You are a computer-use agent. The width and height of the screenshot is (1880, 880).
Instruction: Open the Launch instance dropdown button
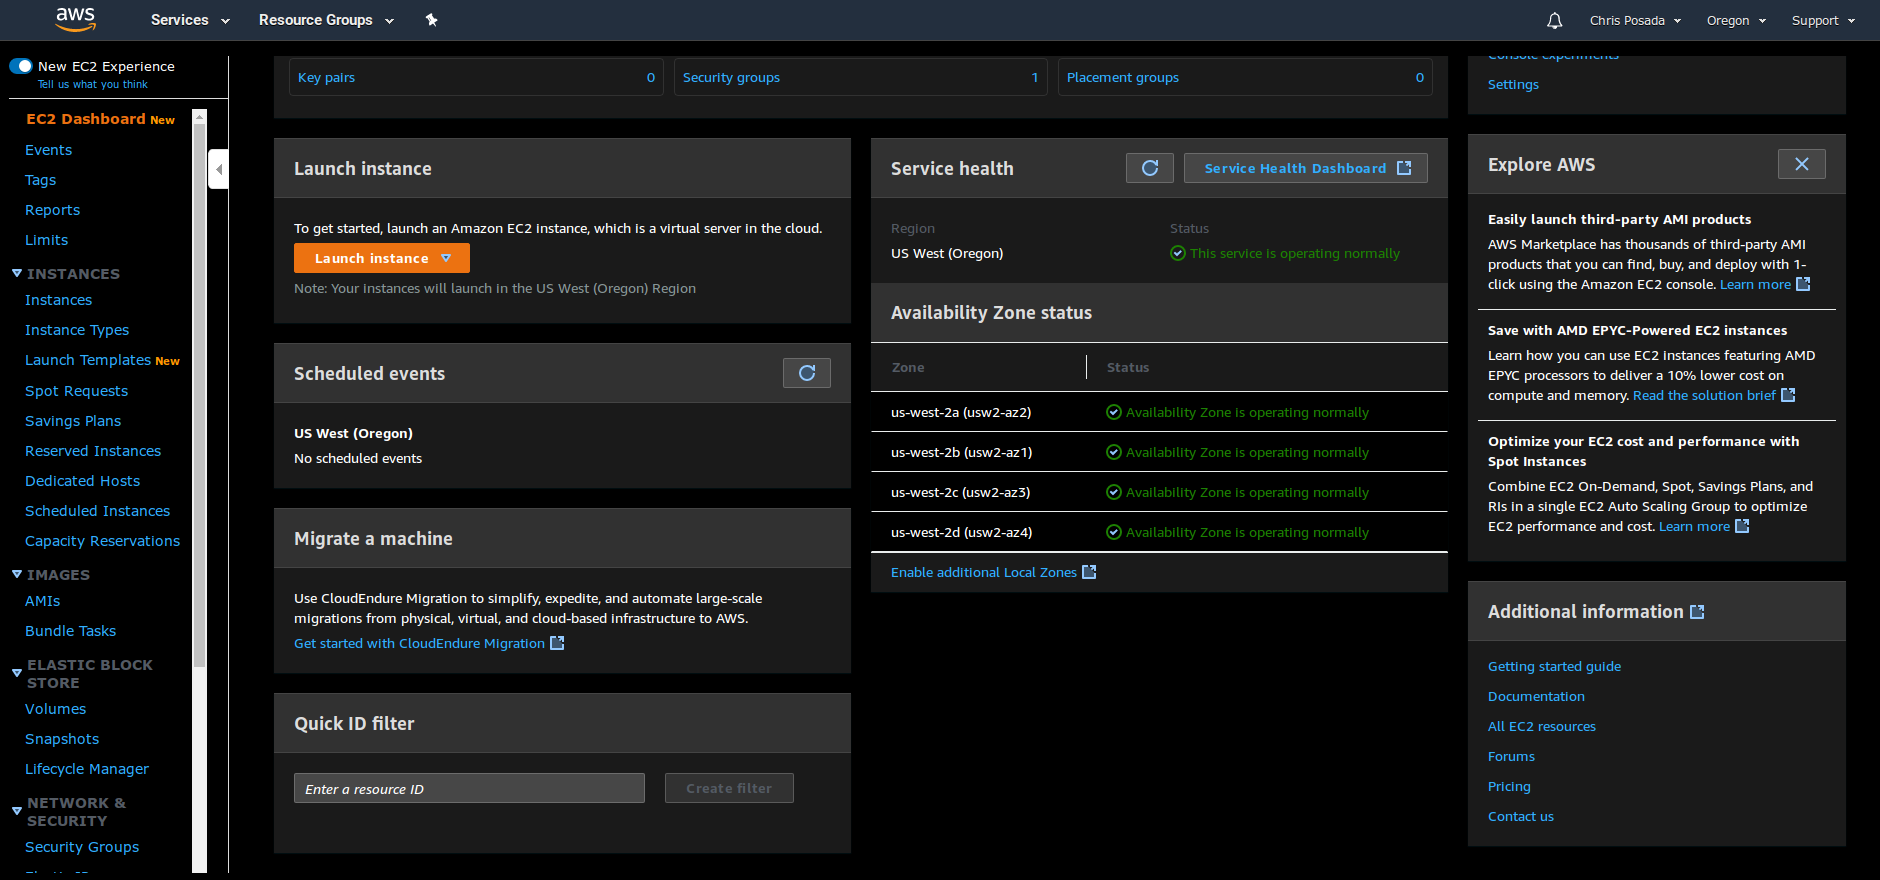(382, 258)
